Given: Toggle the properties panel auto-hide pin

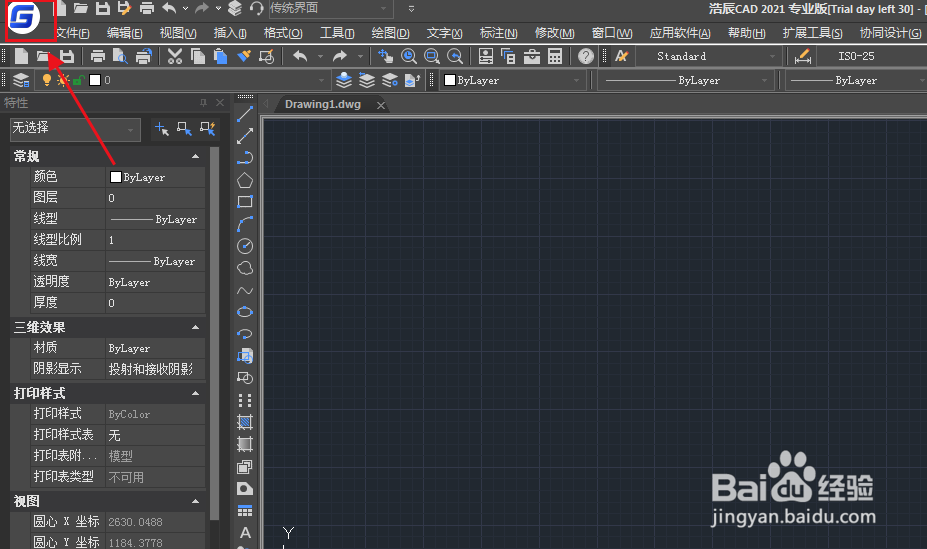Looking at the screenshot, I should click(203, 103).
